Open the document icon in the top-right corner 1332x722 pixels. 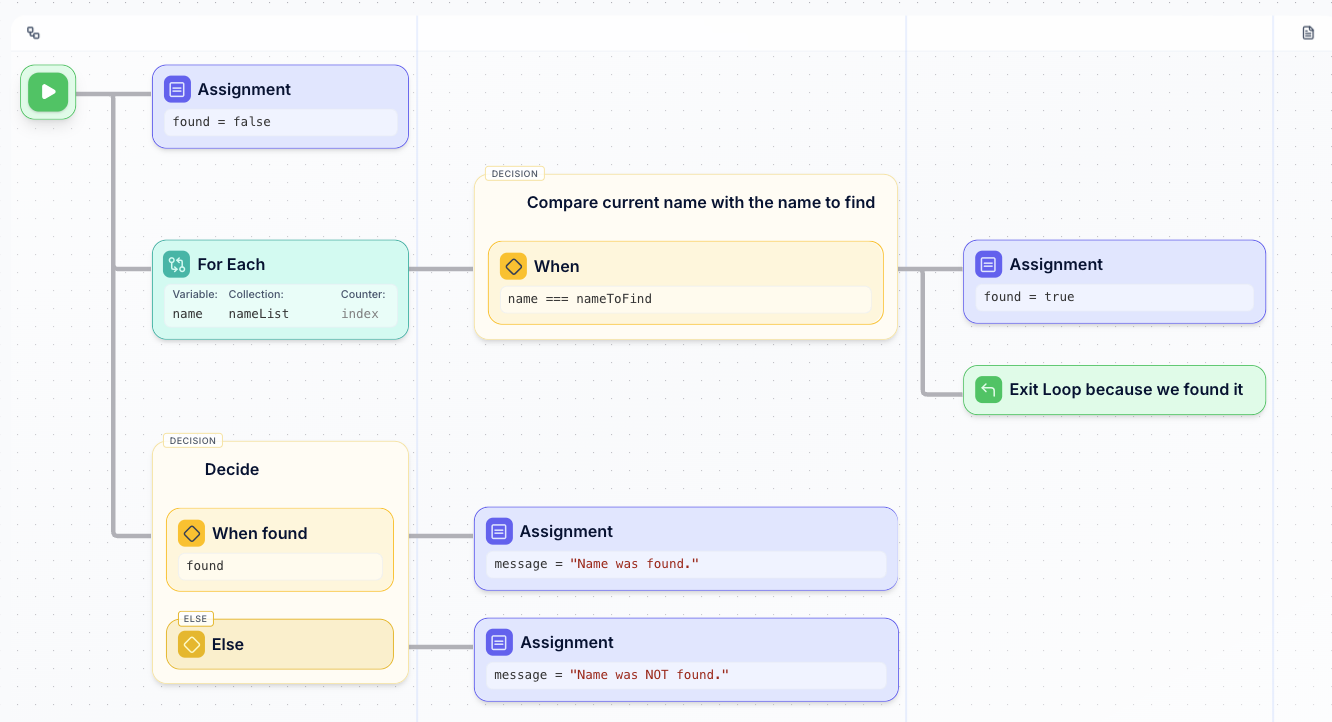(1307, 31)
